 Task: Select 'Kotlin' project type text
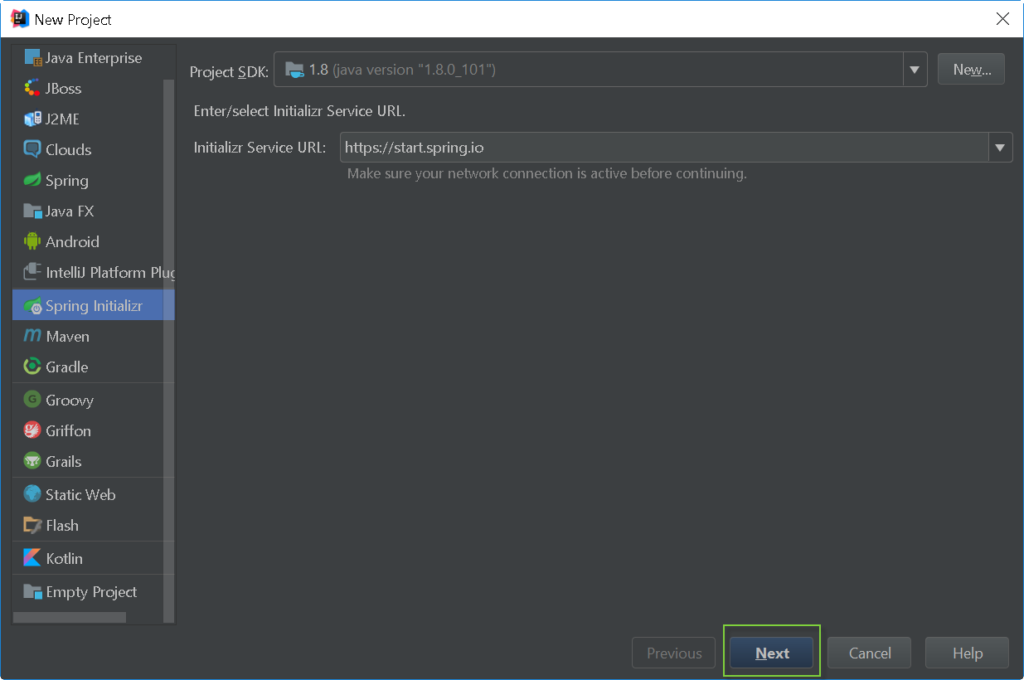pos(64,559)
